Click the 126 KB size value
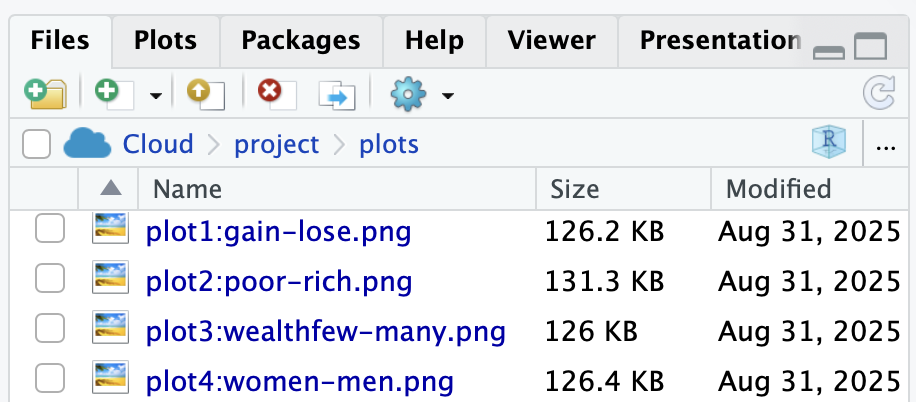This screenshot has height=402, width=916. tap(591, 332)
